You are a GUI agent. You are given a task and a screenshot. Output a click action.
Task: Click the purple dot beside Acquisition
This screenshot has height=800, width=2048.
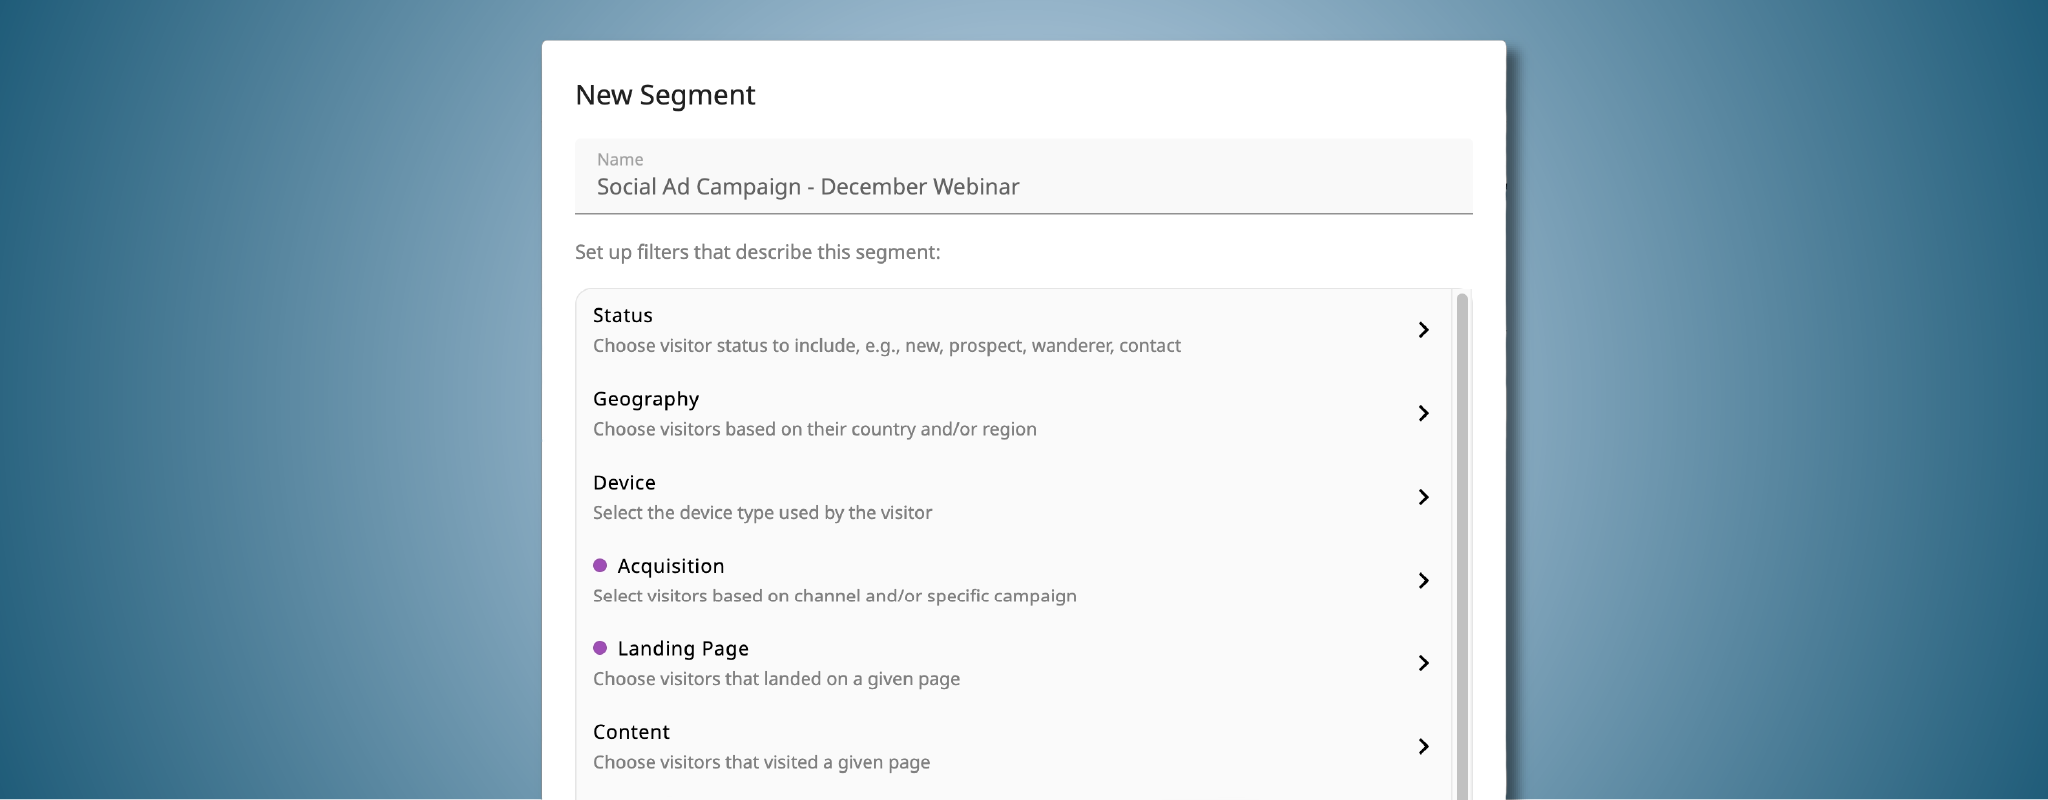coord(600,565)
